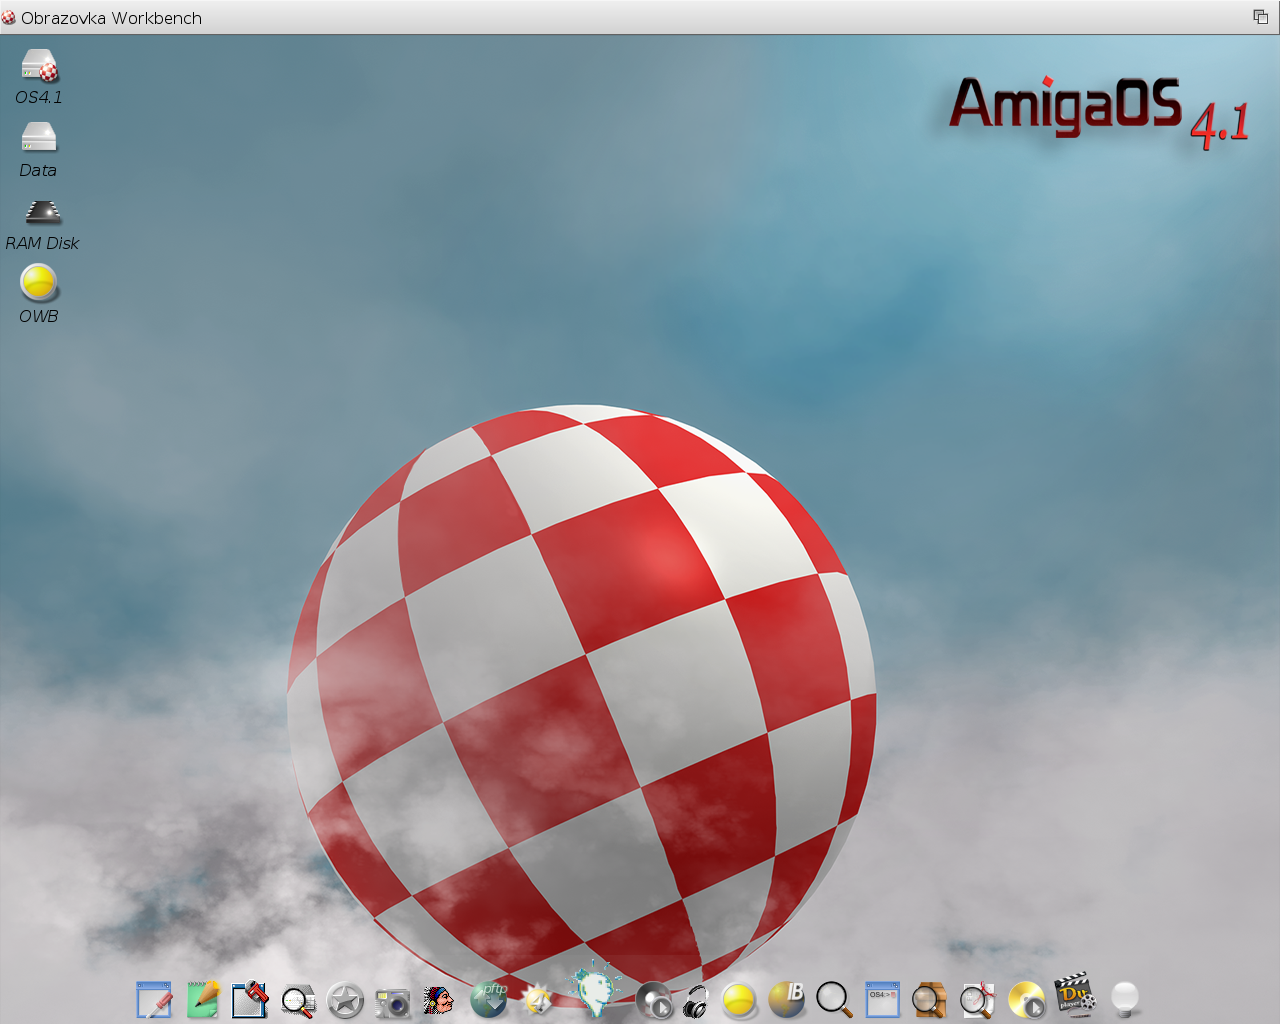Click the light bulb icon in dock
The height and width of the screenshot is (1024, 1280).
1125,998
